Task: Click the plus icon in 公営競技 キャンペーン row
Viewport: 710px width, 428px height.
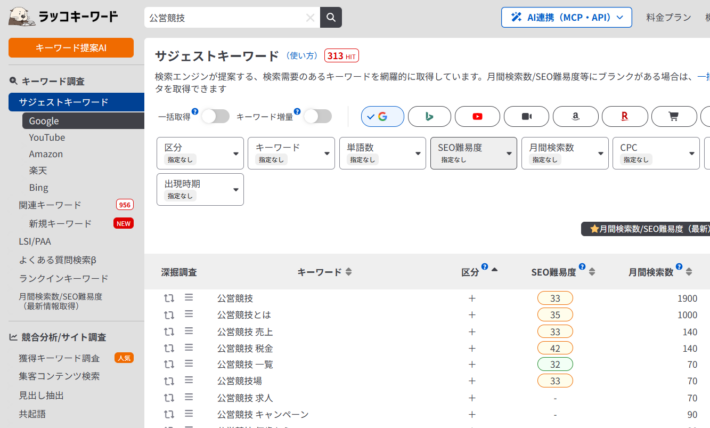Action: pyautogui.click(x=472, y=414)
